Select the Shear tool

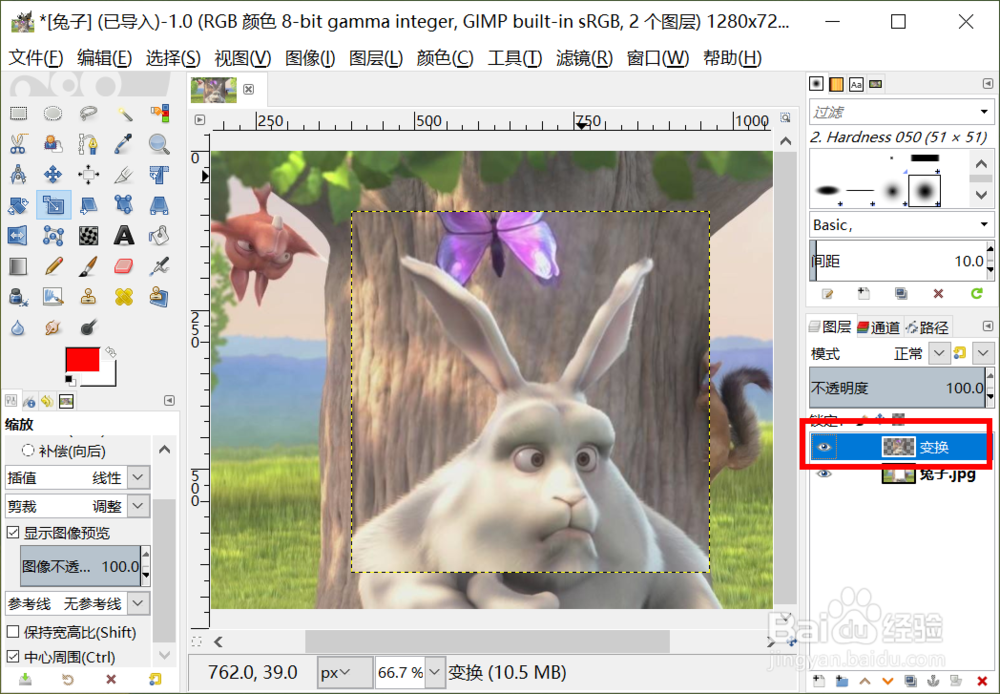tap(88, 205)
